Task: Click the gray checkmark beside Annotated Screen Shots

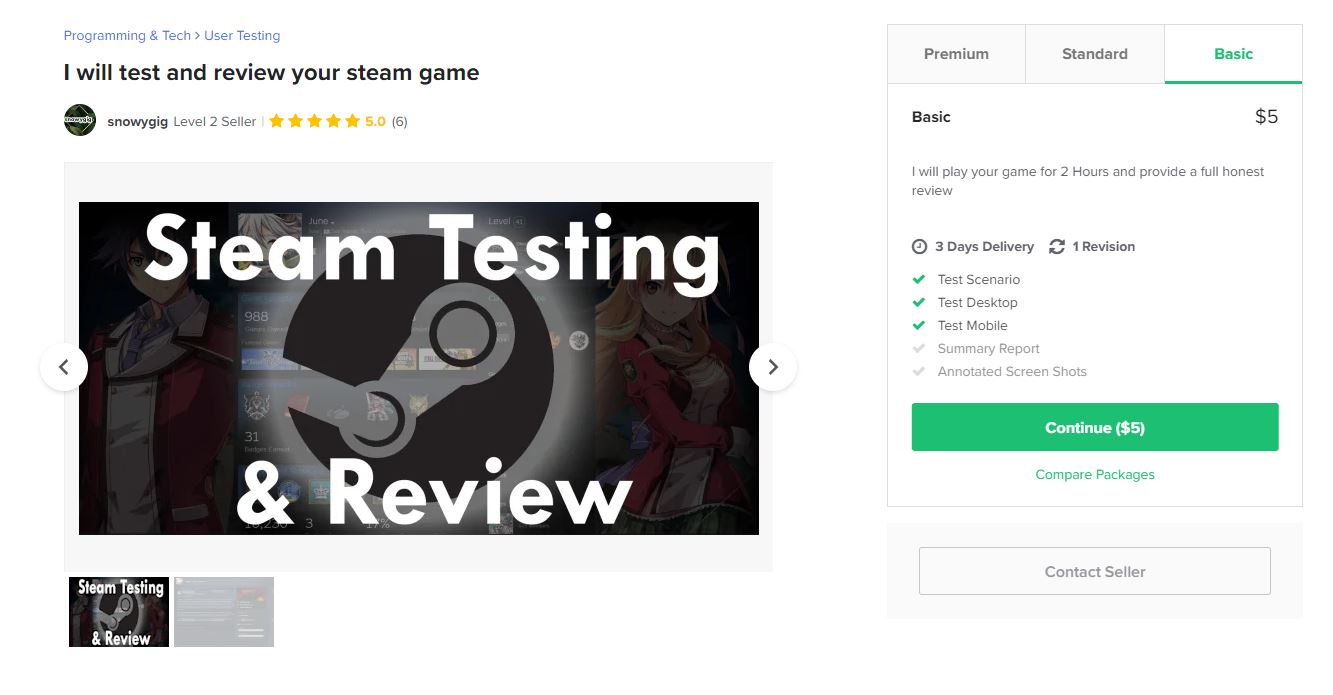Action: point(919,371)
